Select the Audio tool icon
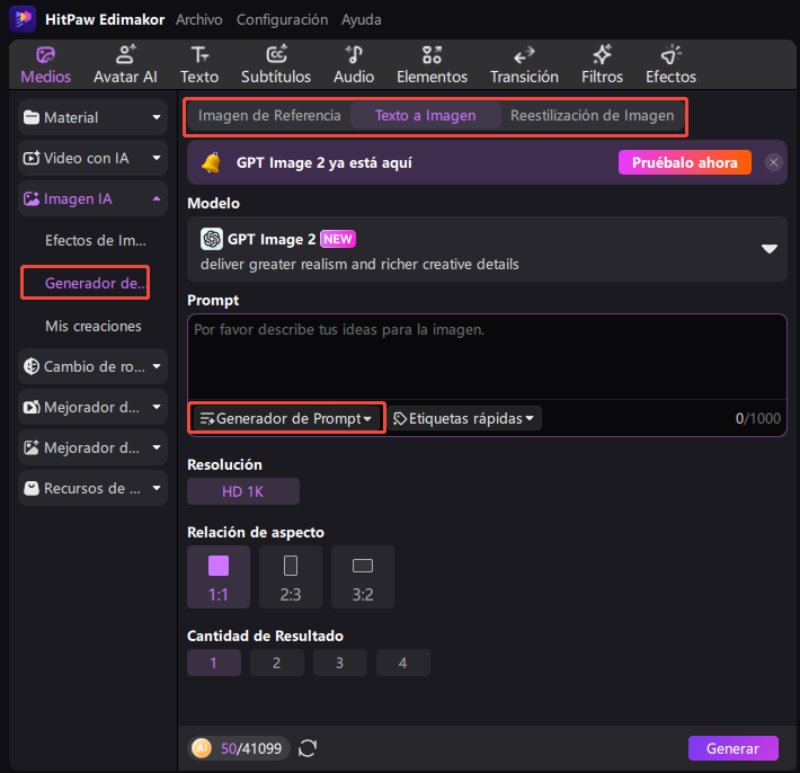The image size is (800, 773). pyautogui.click(x=354, y=54)
